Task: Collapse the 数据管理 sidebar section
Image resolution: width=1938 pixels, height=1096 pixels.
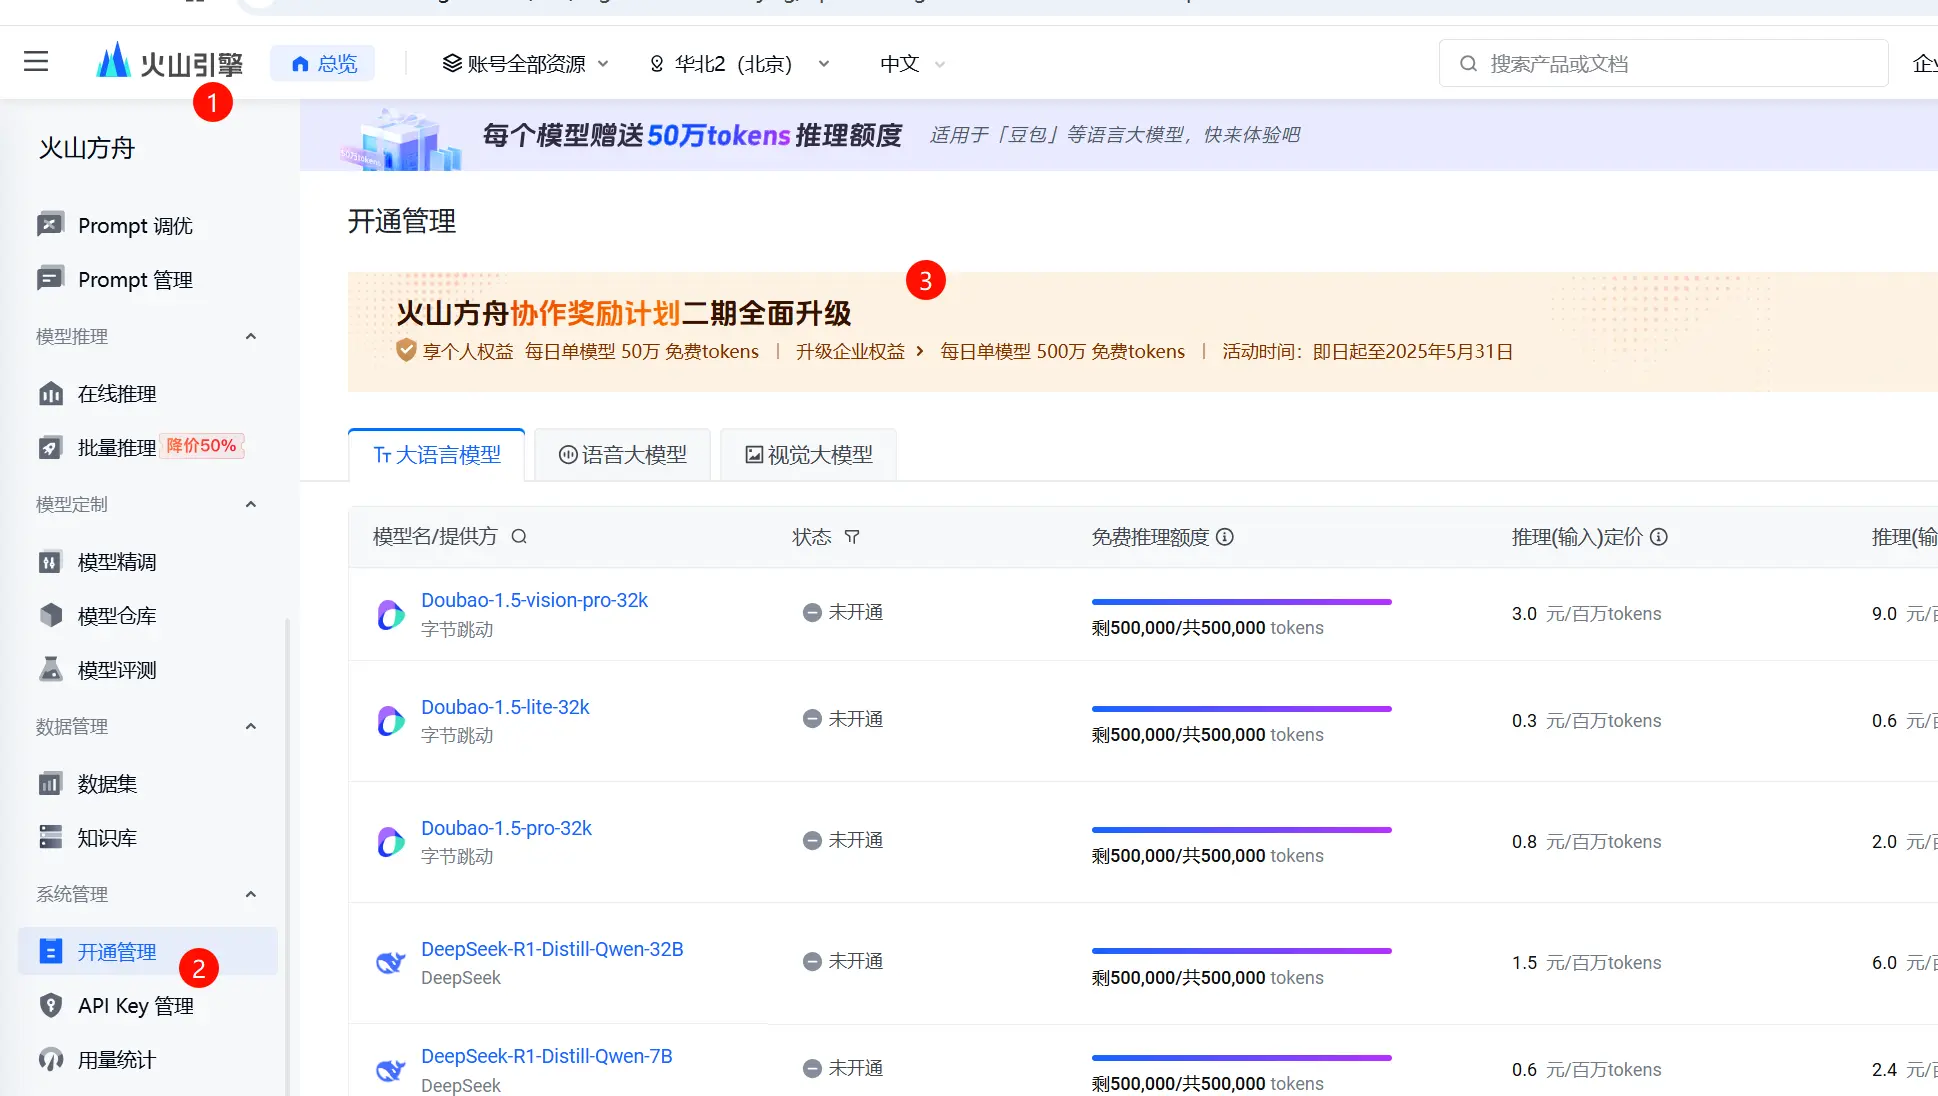Action: point(251,727)
